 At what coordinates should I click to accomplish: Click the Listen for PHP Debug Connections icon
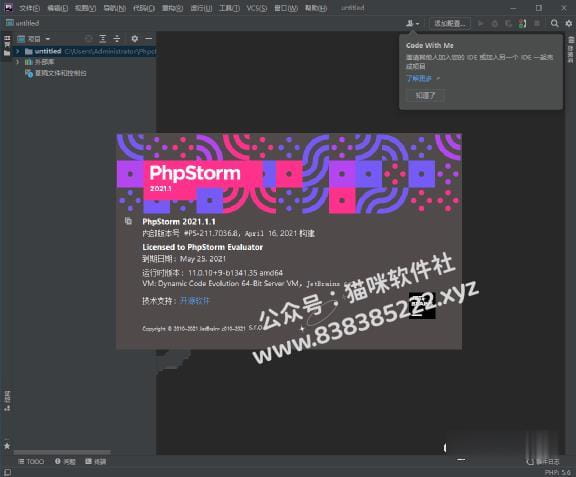point(522,24)
